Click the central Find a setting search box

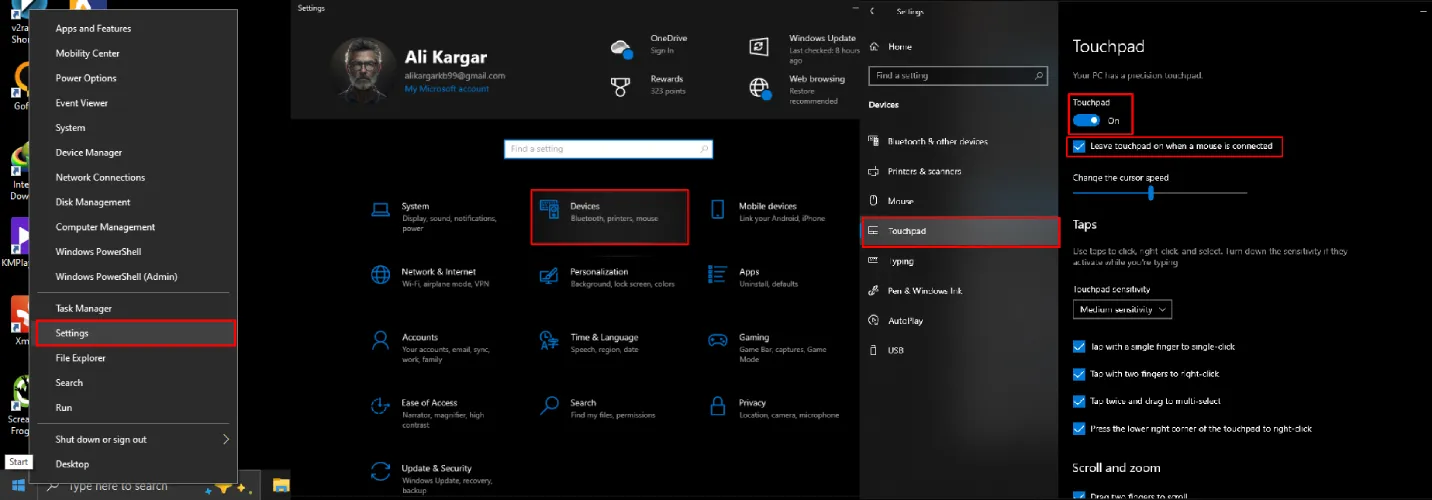click(x=607, y=149)
